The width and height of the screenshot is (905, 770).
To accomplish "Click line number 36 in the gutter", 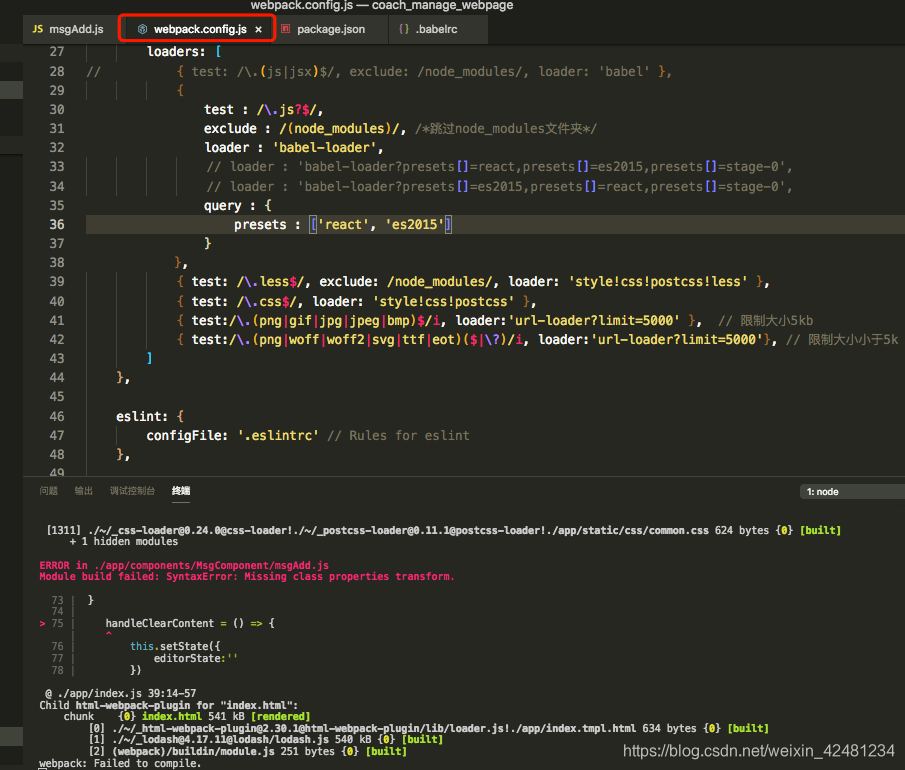I will [56, 224].
